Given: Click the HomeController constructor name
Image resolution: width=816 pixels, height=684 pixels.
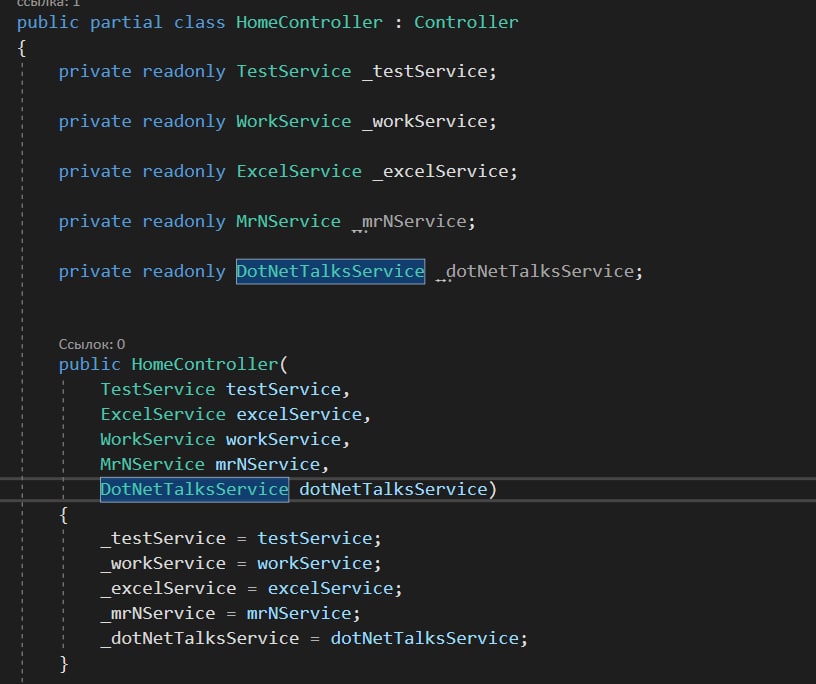Looking at the screenshot, I should click(205, 364).
